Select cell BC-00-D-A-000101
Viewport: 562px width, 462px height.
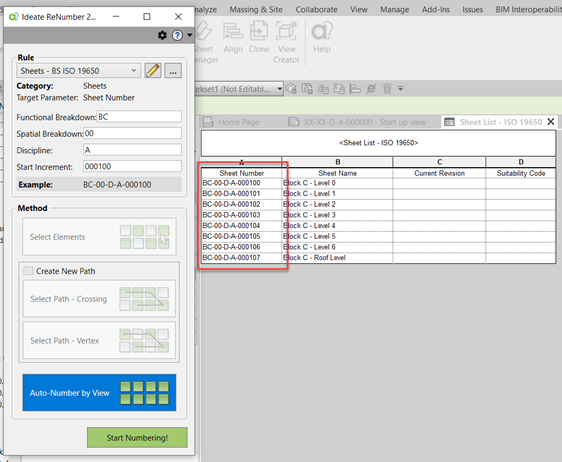(242, 194)
